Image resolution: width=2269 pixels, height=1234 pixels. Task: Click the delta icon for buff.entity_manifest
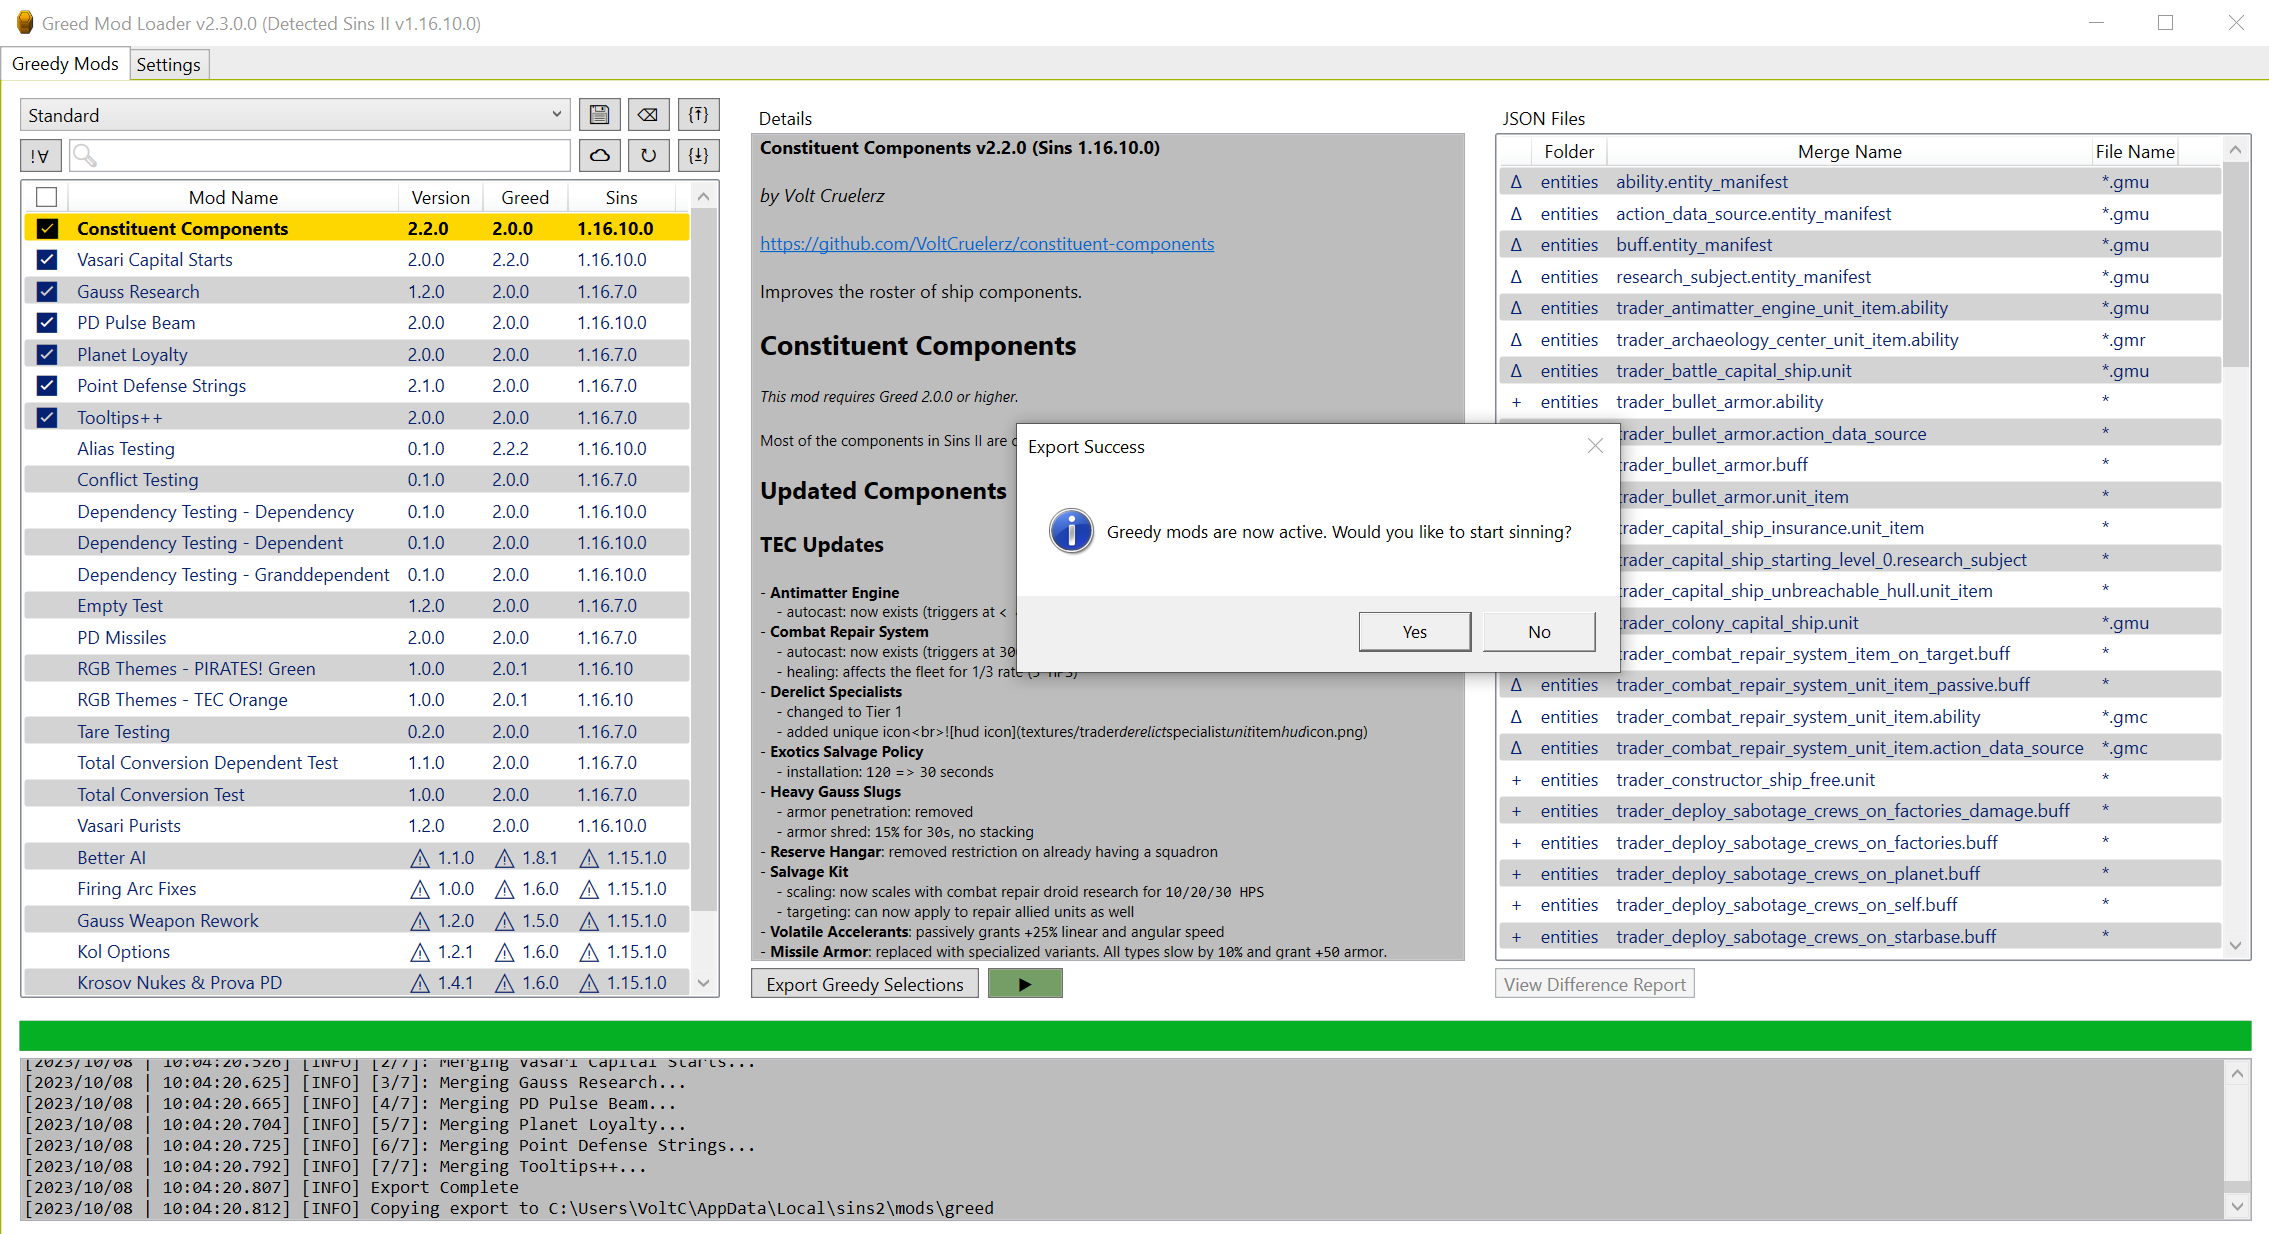(1516, 245)
